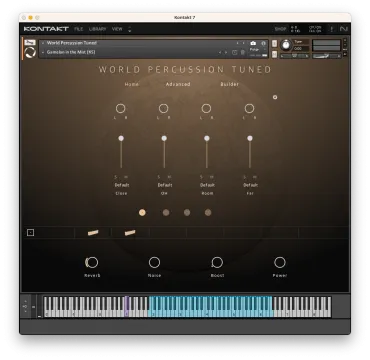Select the first highlighted page dot
This screenshot has height=360, width=370.
pos(142,212)
